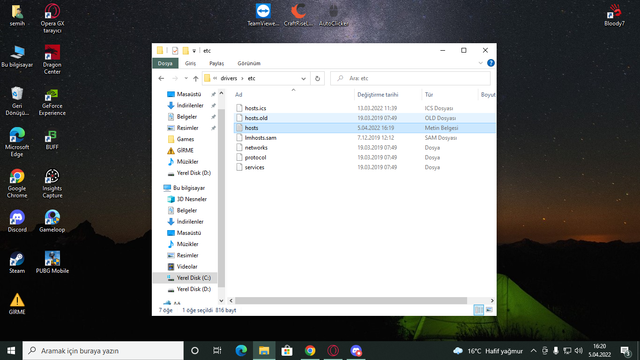Show hidden tray icons chevron

(533, 351)
